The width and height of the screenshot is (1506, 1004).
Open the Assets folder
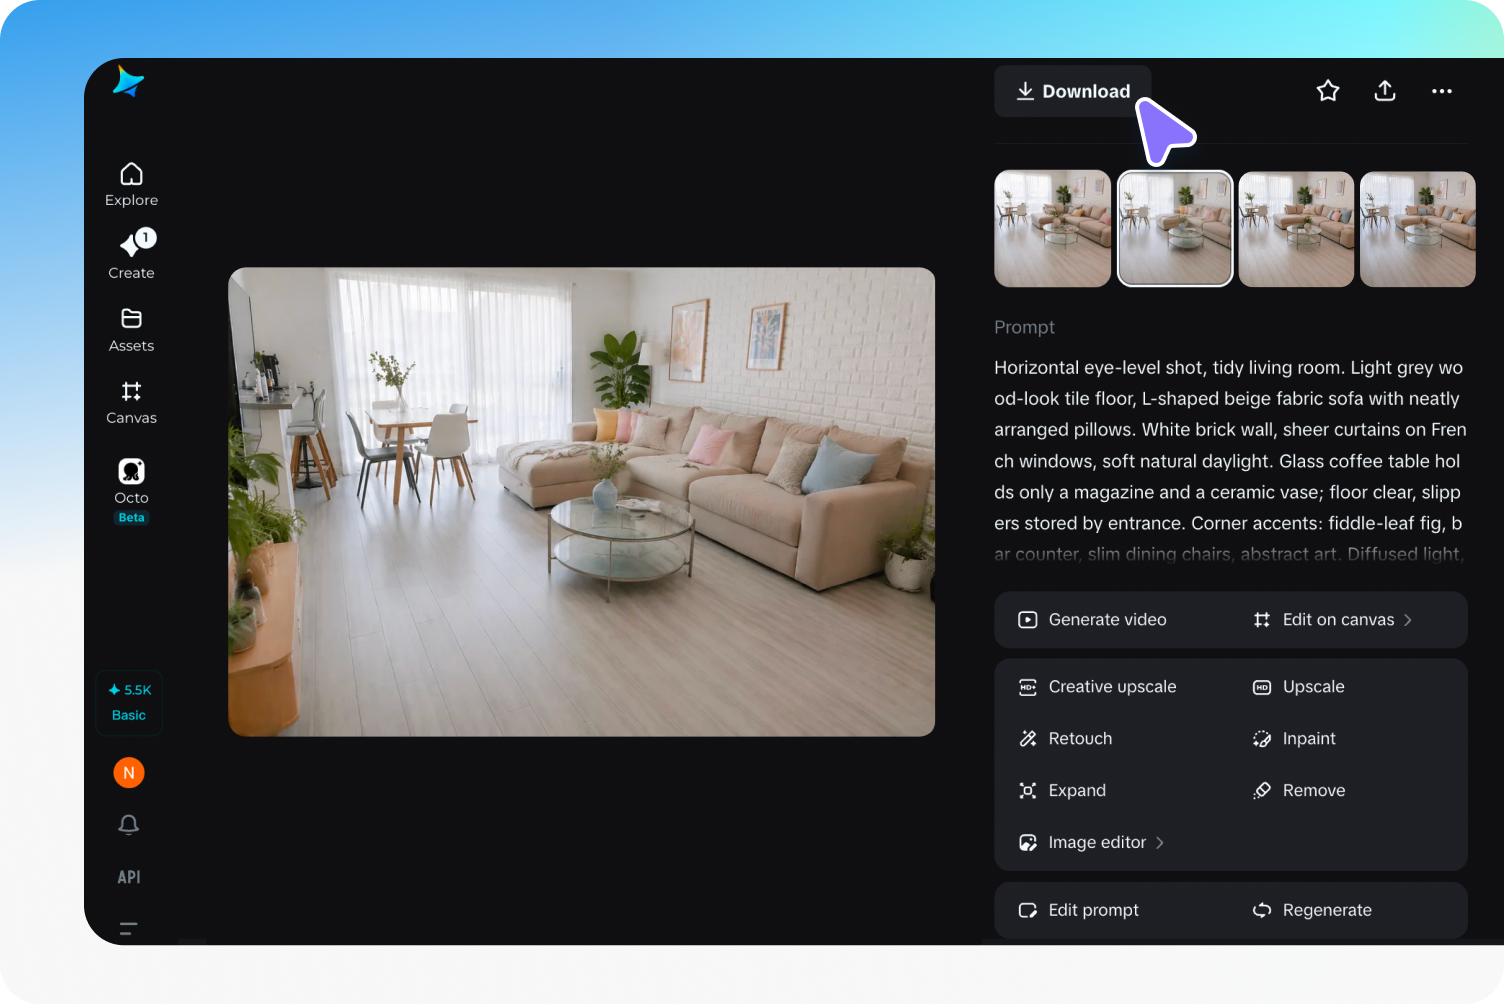(131, 330)
